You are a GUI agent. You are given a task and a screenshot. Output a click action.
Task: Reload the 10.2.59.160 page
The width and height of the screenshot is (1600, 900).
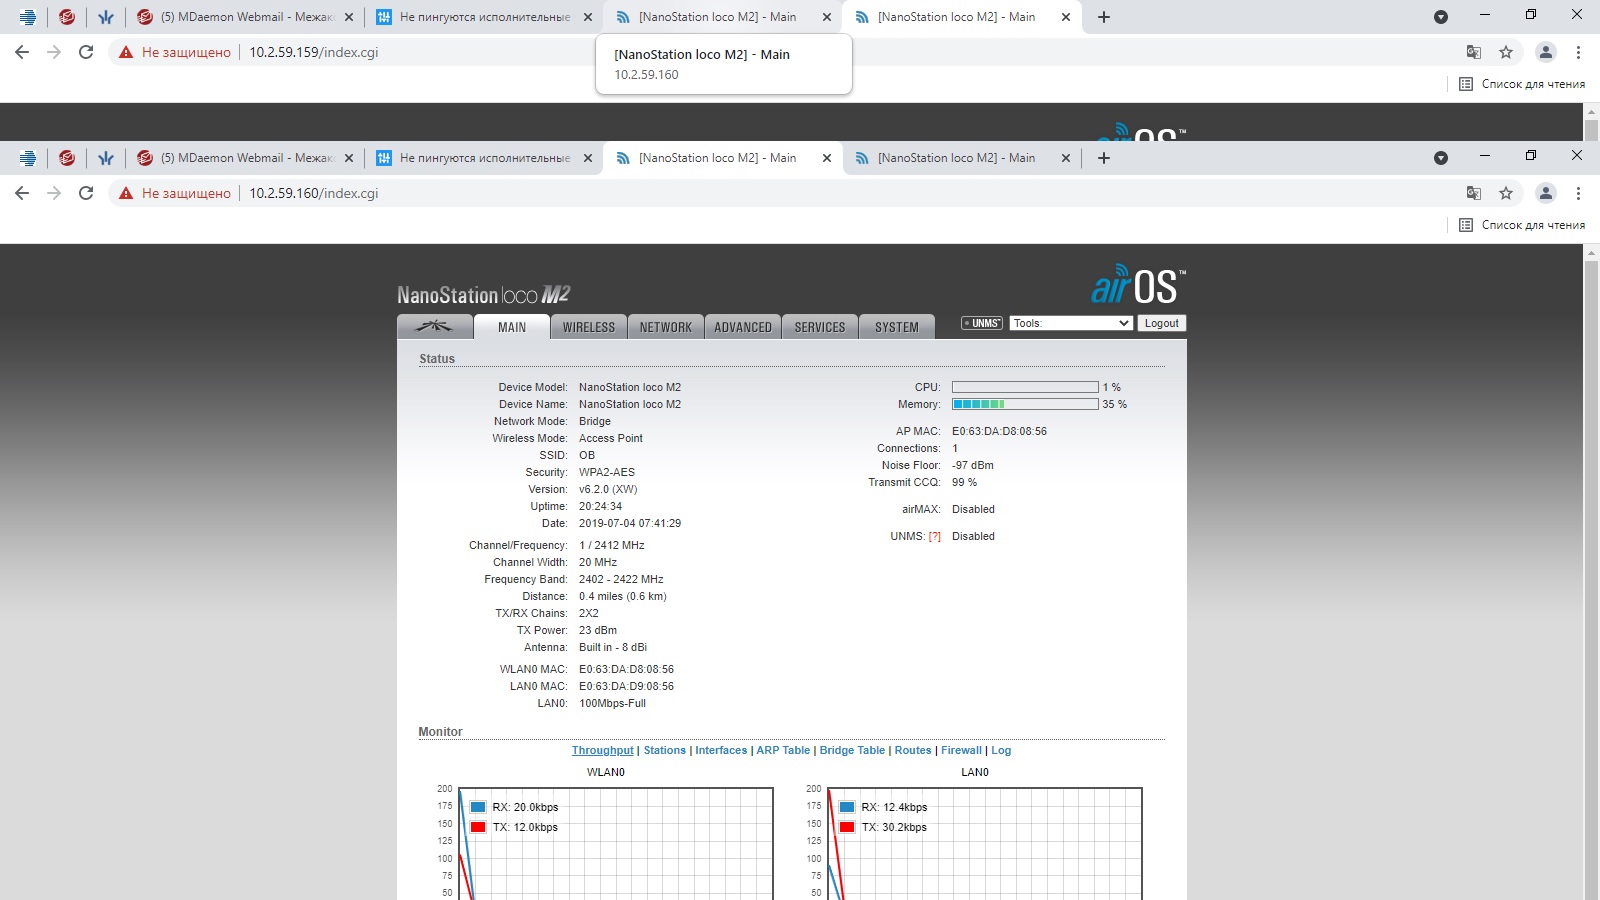click(86, 193)
